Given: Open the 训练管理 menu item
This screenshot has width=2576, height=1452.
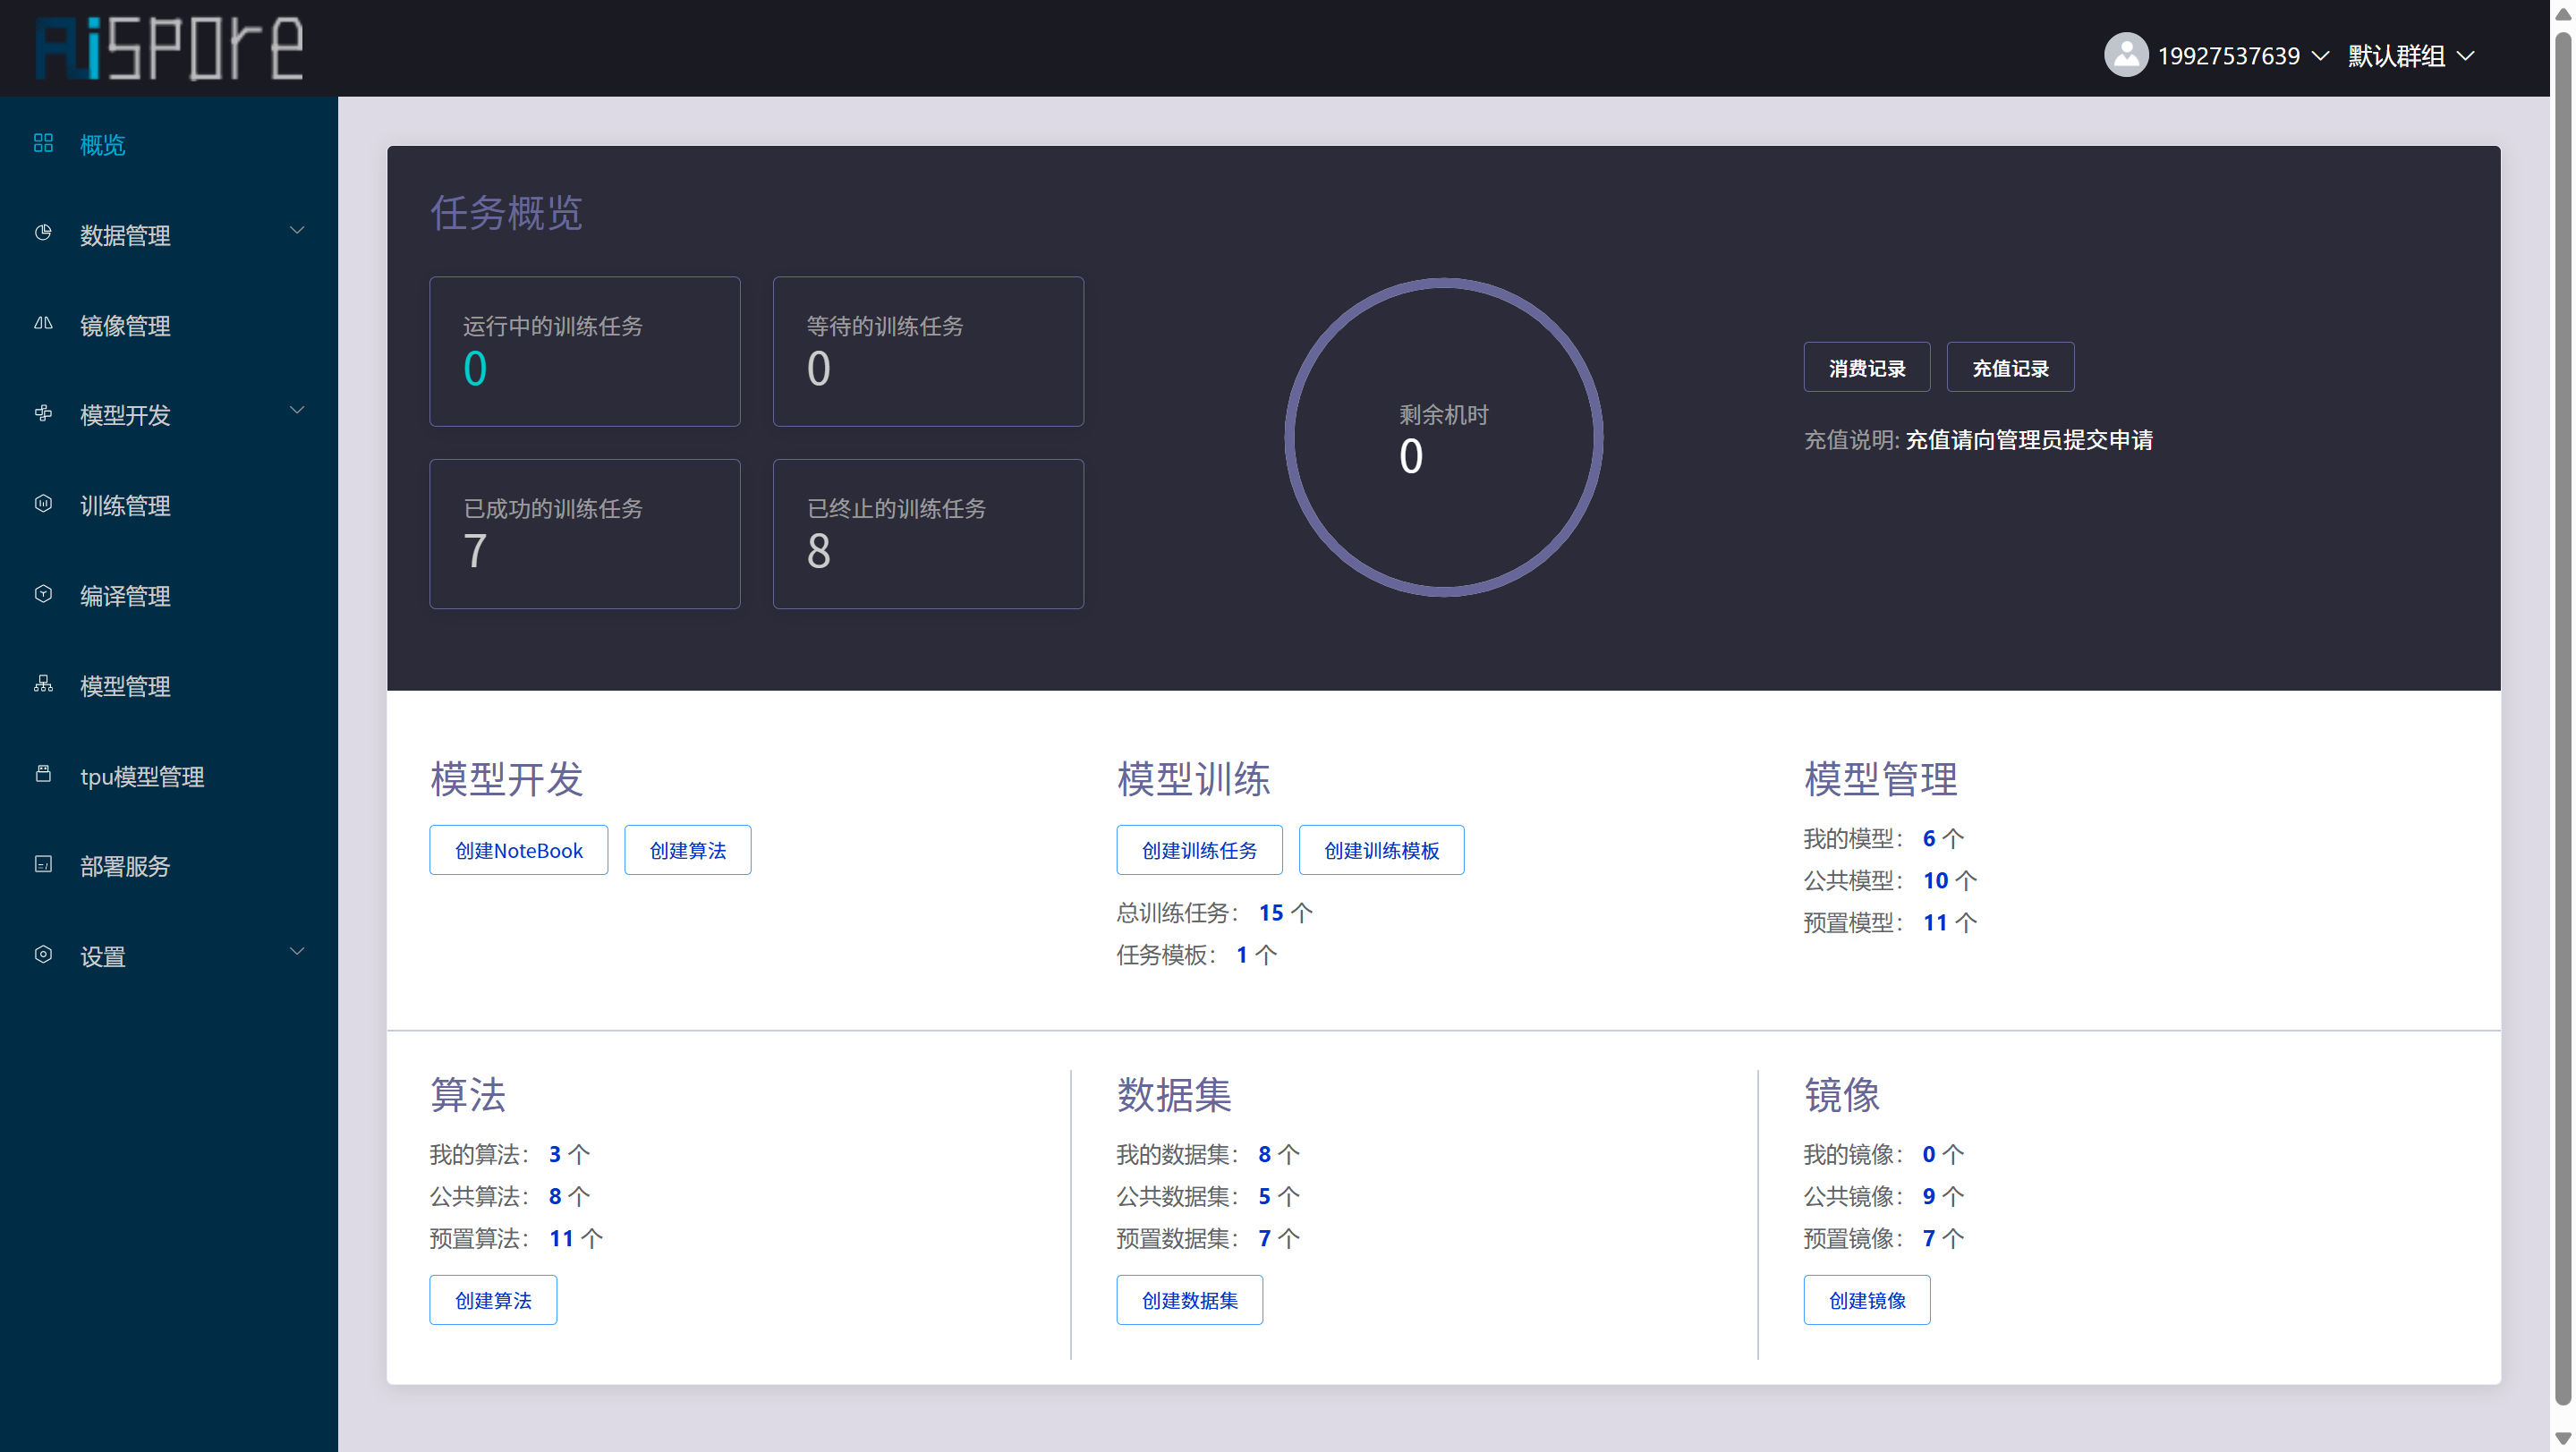Looking at the screenshot, I should (125, 506).
